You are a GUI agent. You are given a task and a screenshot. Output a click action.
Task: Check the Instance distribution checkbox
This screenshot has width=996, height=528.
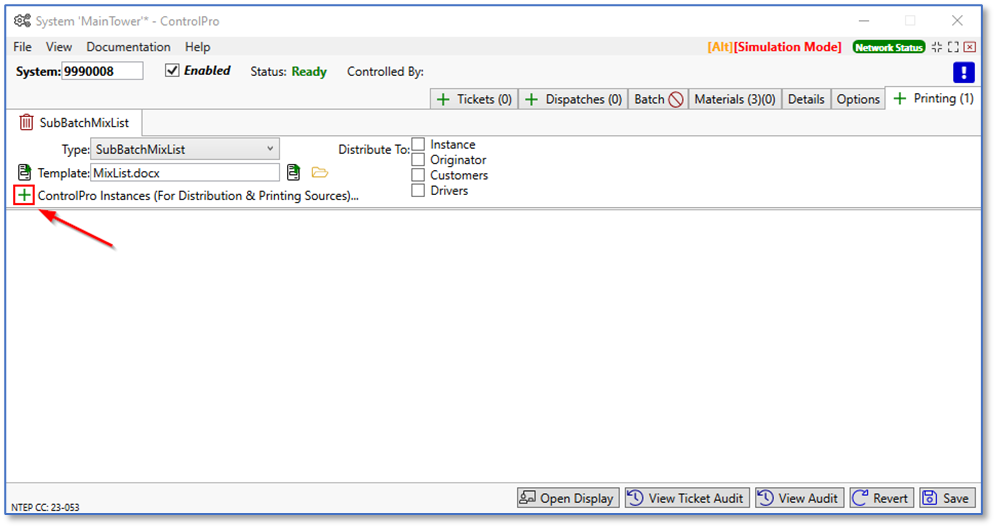[419, 145]
